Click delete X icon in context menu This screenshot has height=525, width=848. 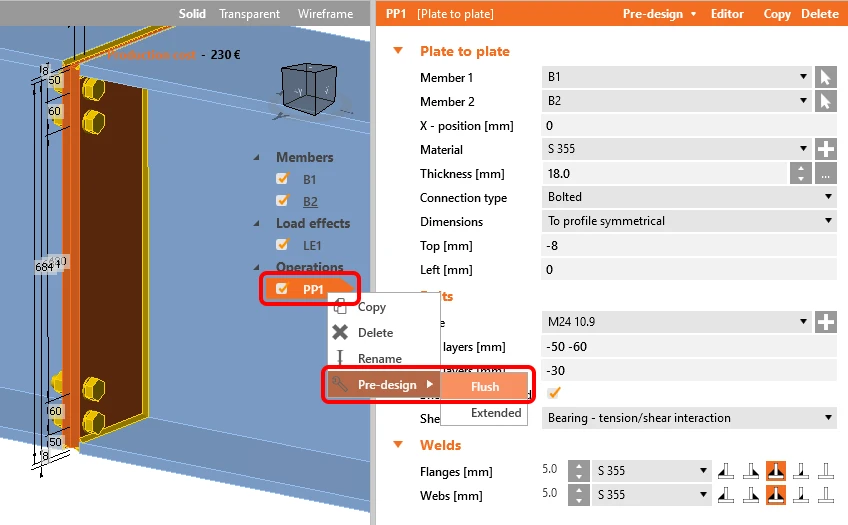(340, 332)
